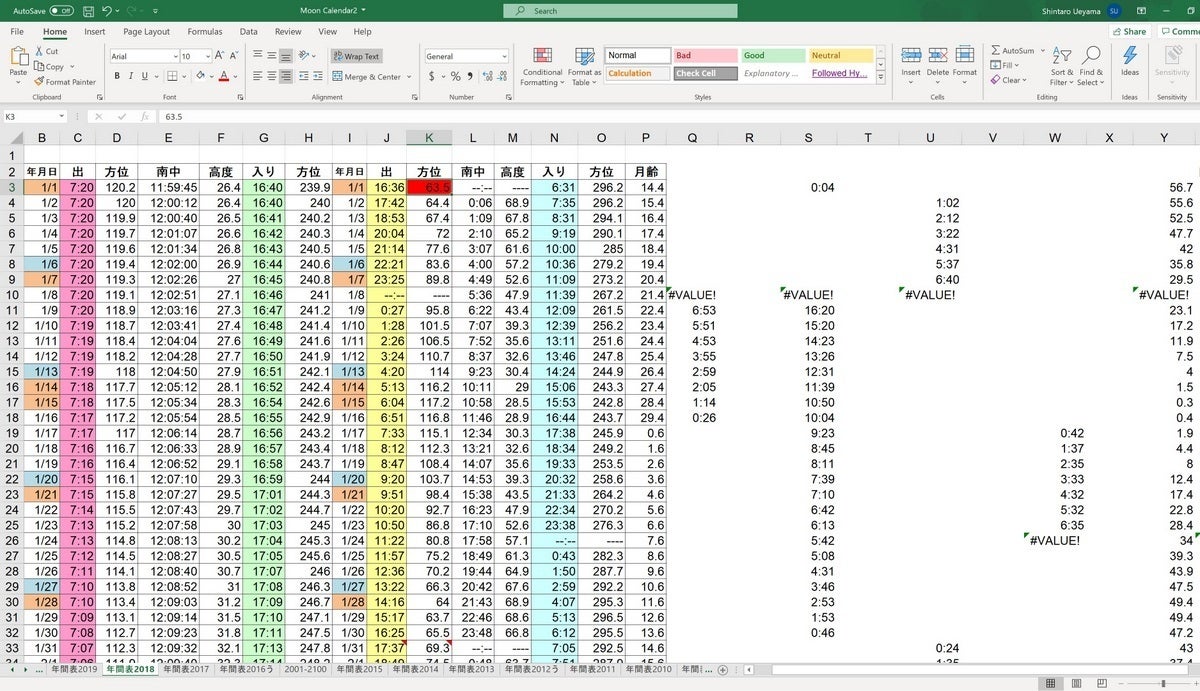This screenshot has height=691, width=1200.
Task: Click the Share button
Action: 1129,32
